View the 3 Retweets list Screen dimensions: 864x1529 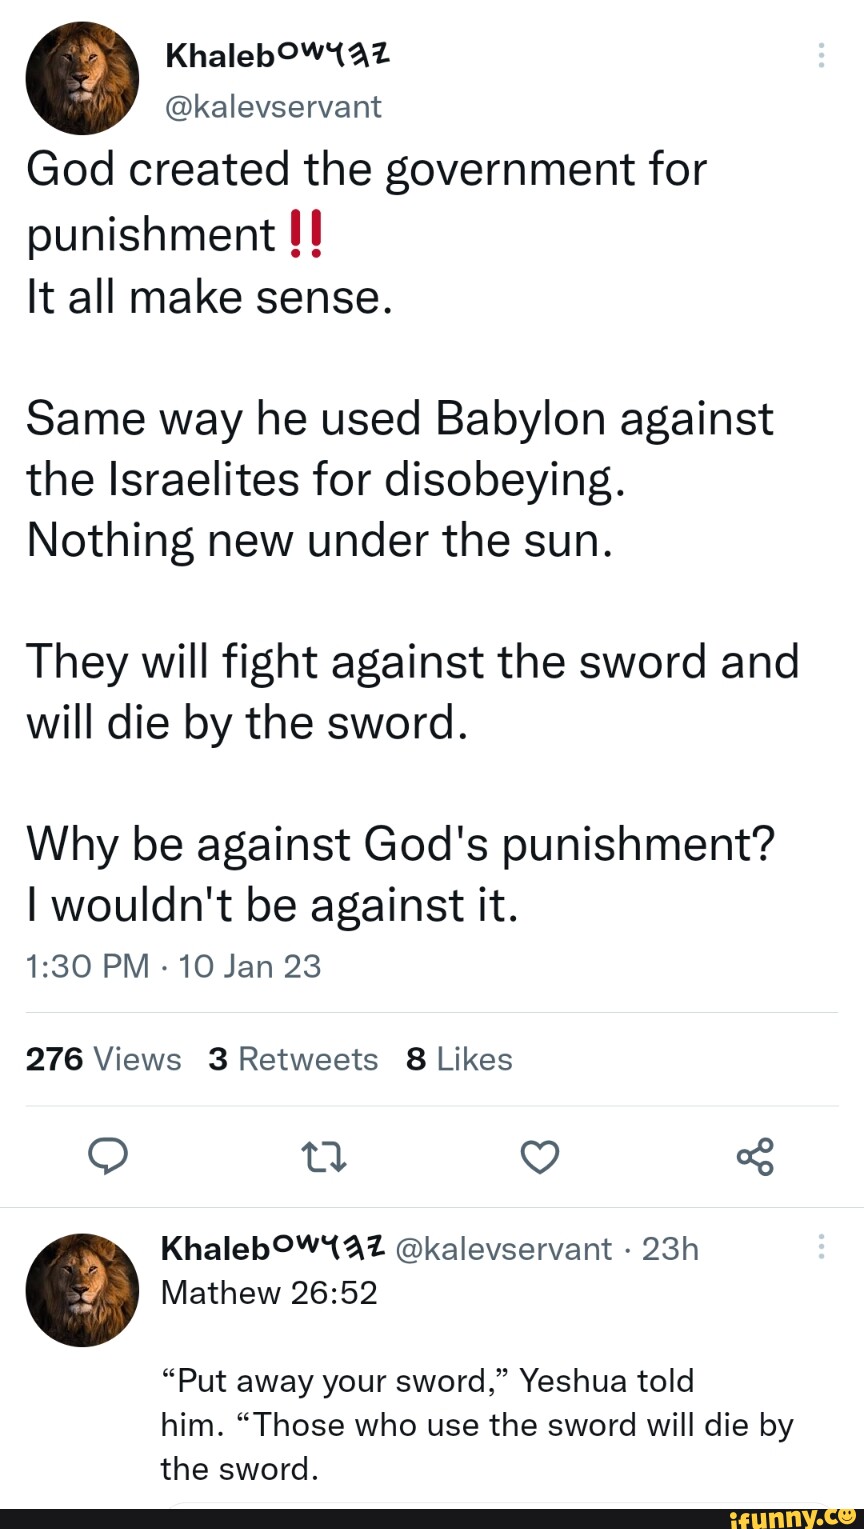pos(293,1059)
